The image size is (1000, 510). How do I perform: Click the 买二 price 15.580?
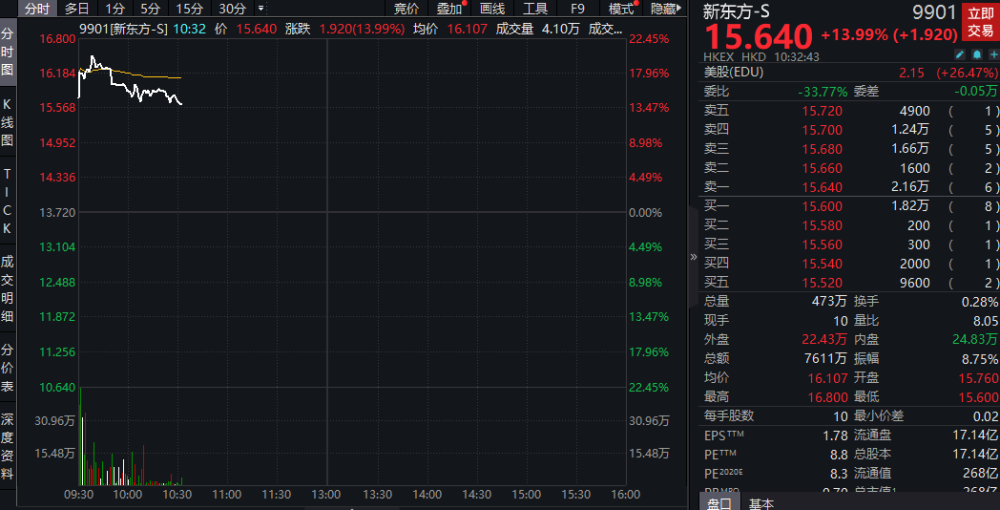822,226
